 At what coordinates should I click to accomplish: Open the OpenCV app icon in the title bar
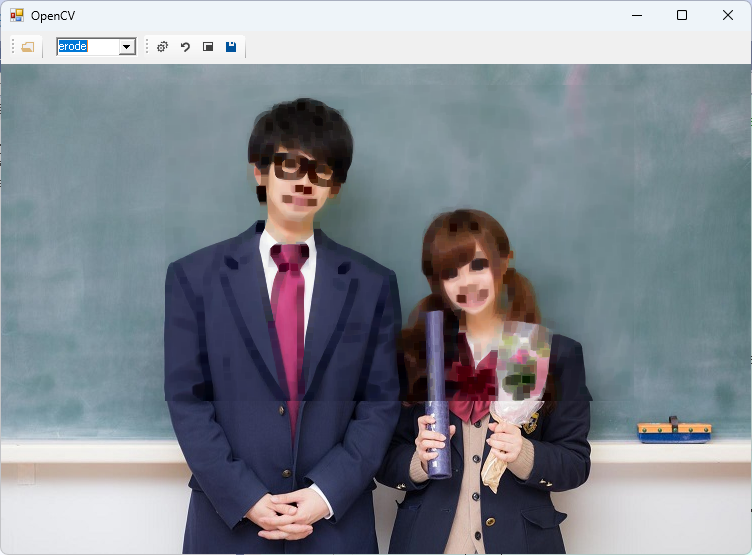pos(17,15)
